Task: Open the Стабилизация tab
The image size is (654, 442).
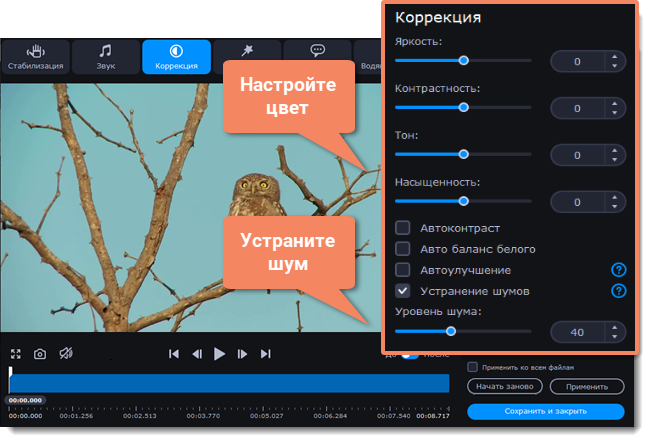Action: pyautogui.click(x=35, y=58)
